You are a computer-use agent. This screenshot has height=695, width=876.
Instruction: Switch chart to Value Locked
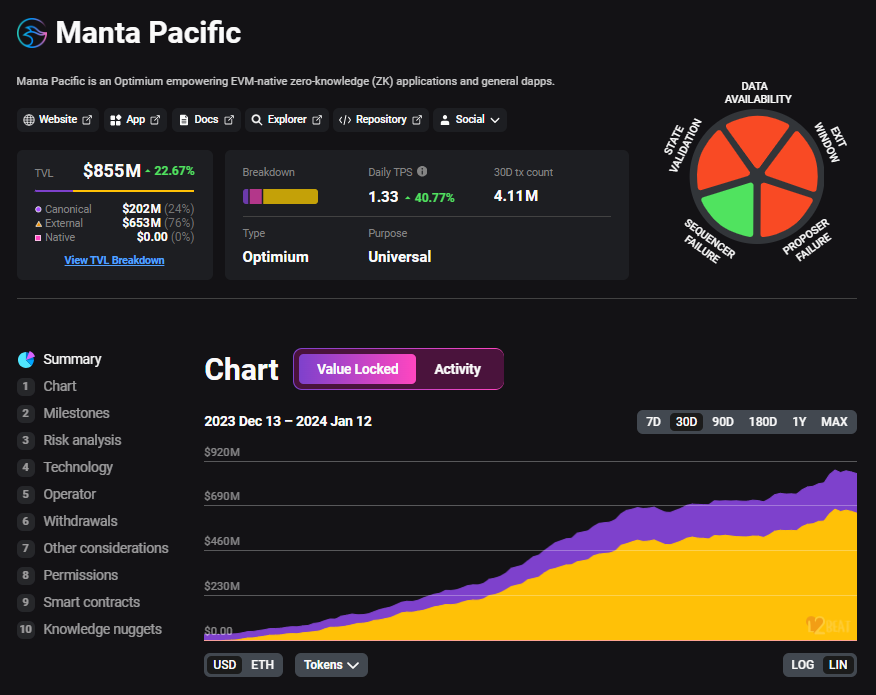click(x=358, y=369)
